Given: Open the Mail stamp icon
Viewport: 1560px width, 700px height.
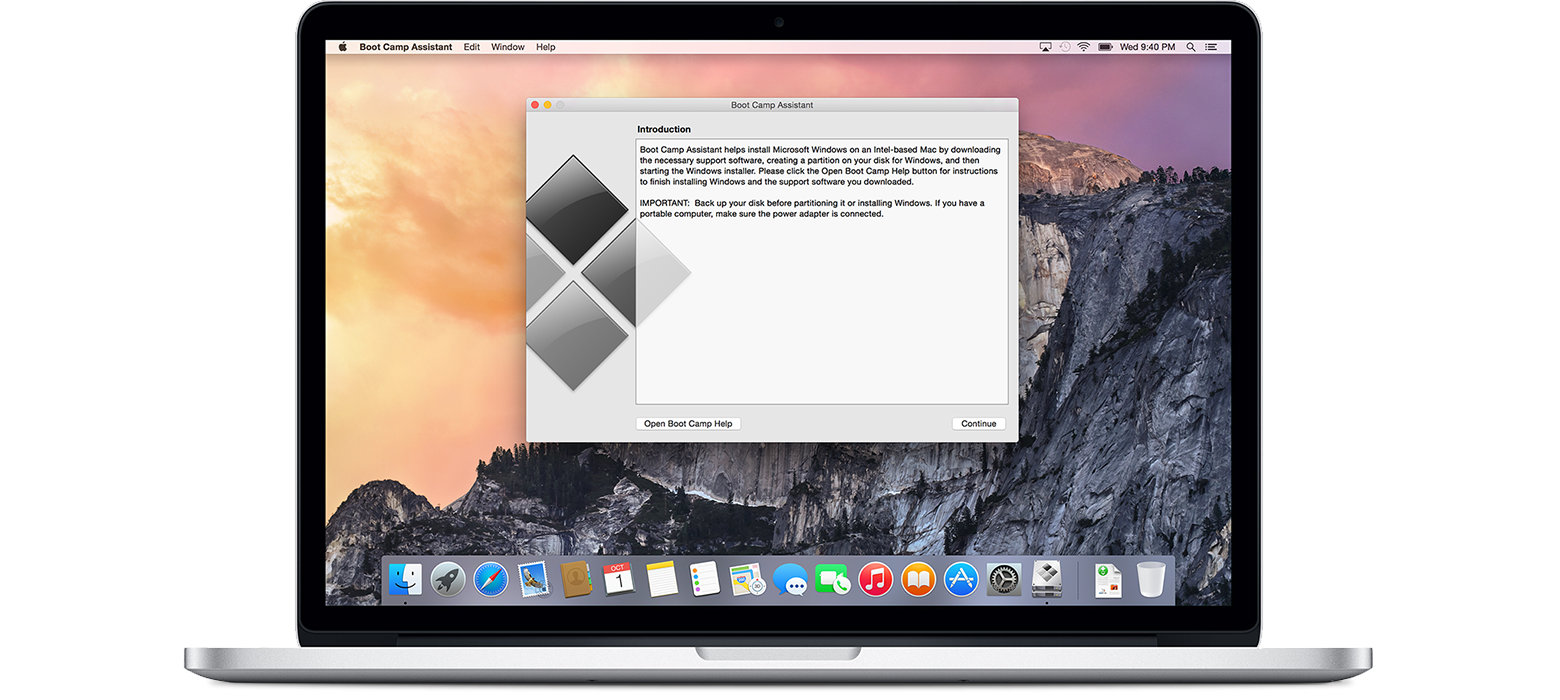Looking at the screenshot, I should [x=534, y=579].
